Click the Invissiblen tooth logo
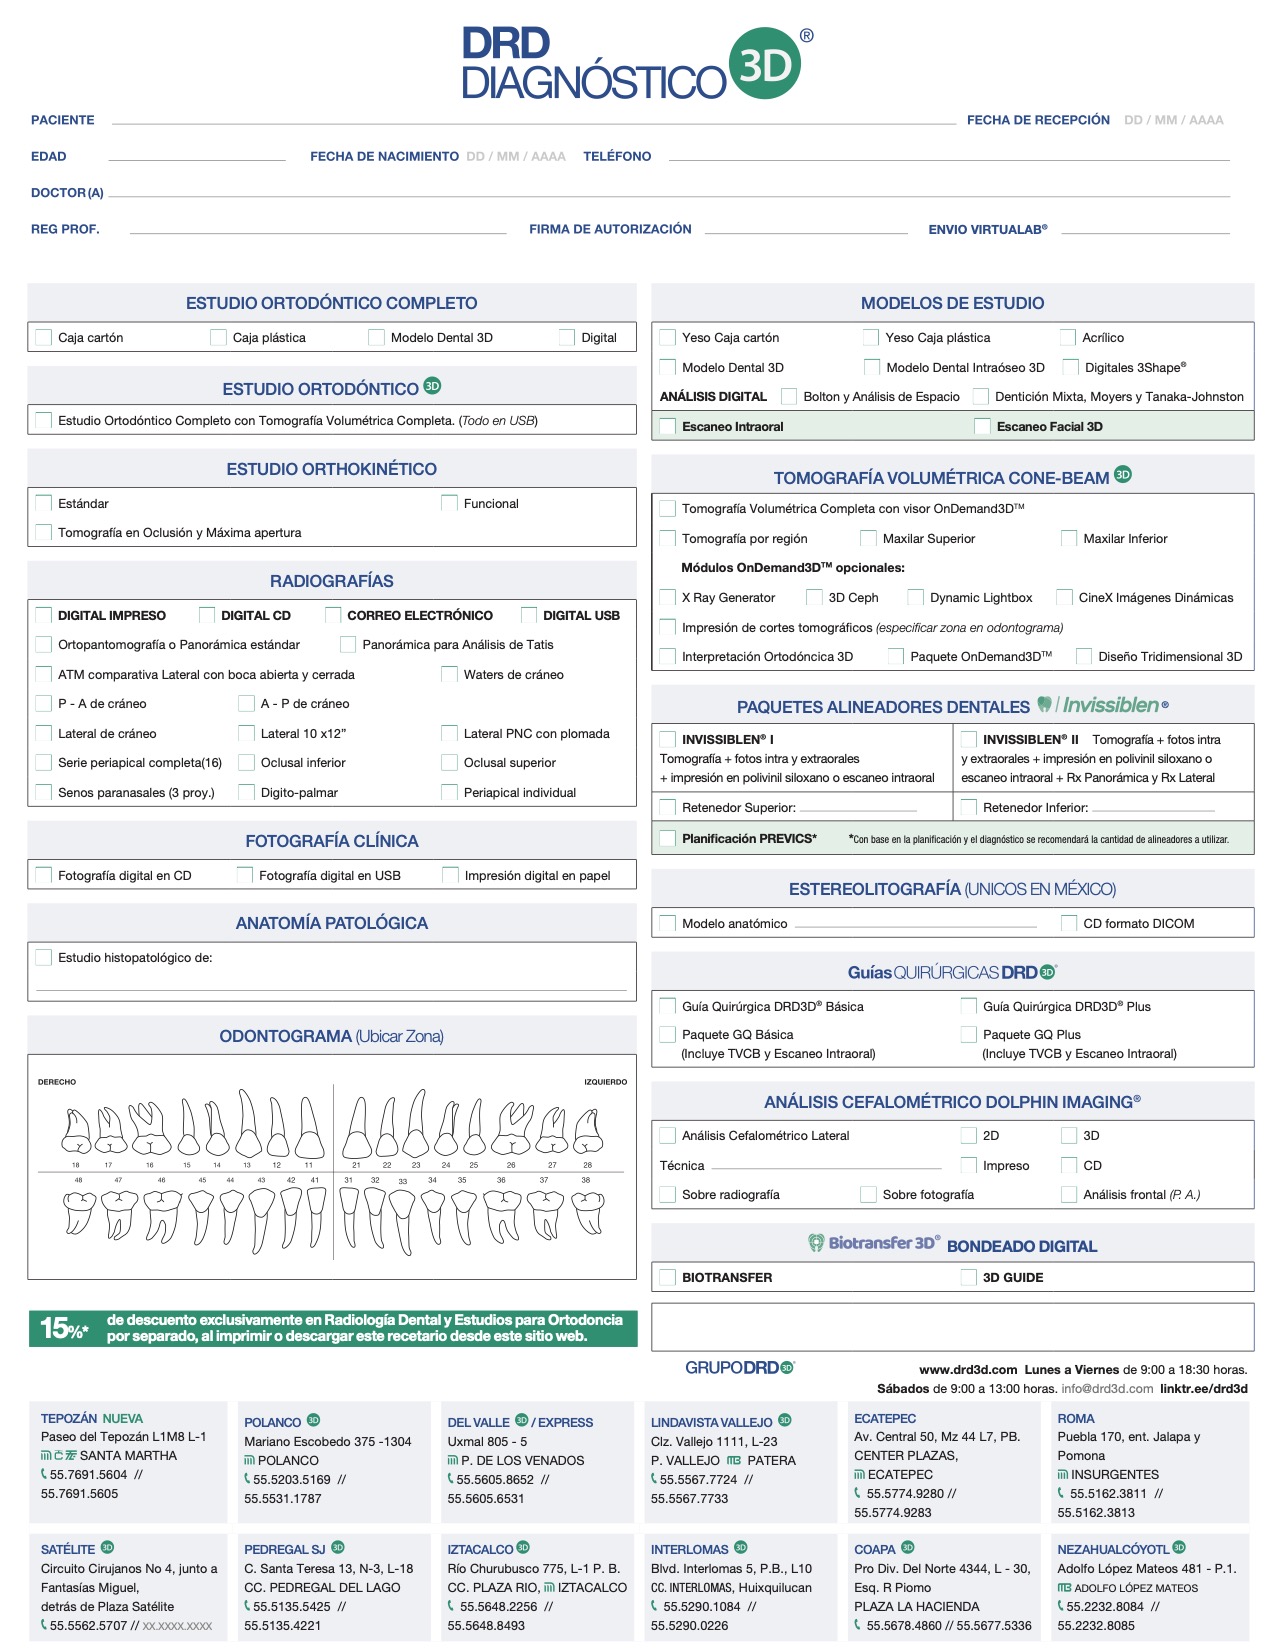 pyautogui.click(x=1045, y=705)
